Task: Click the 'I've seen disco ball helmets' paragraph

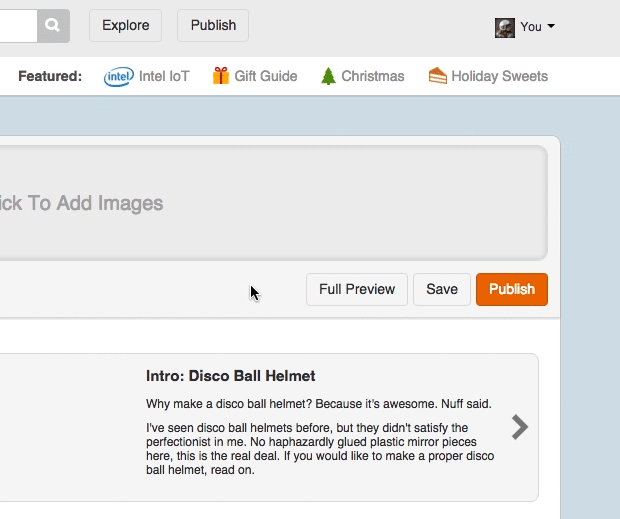Action: click(320, 449)
